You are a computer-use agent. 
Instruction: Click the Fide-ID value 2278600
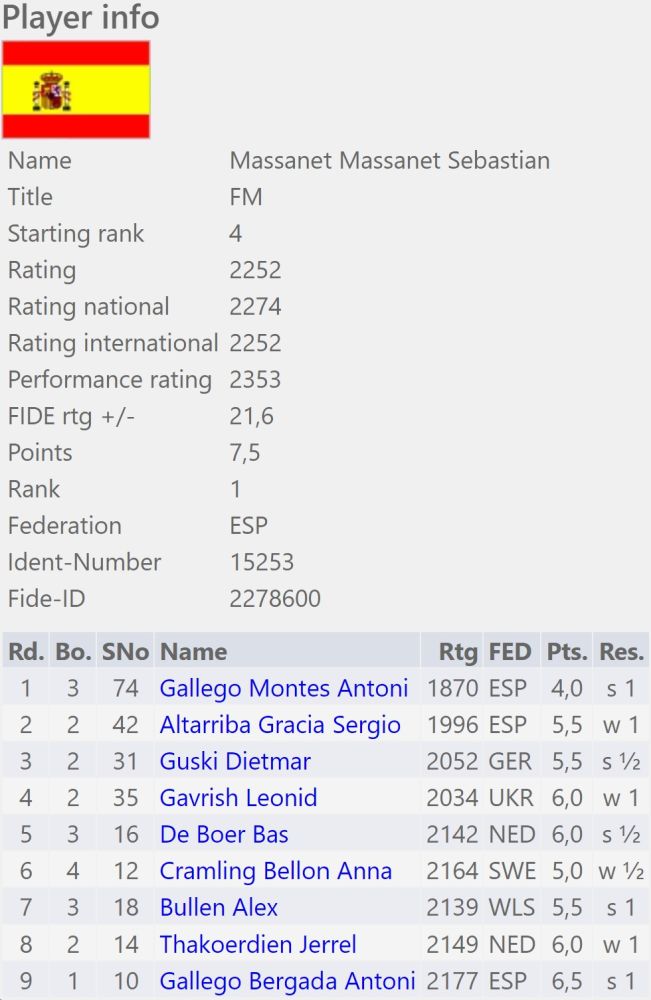[x=275, y=599]
